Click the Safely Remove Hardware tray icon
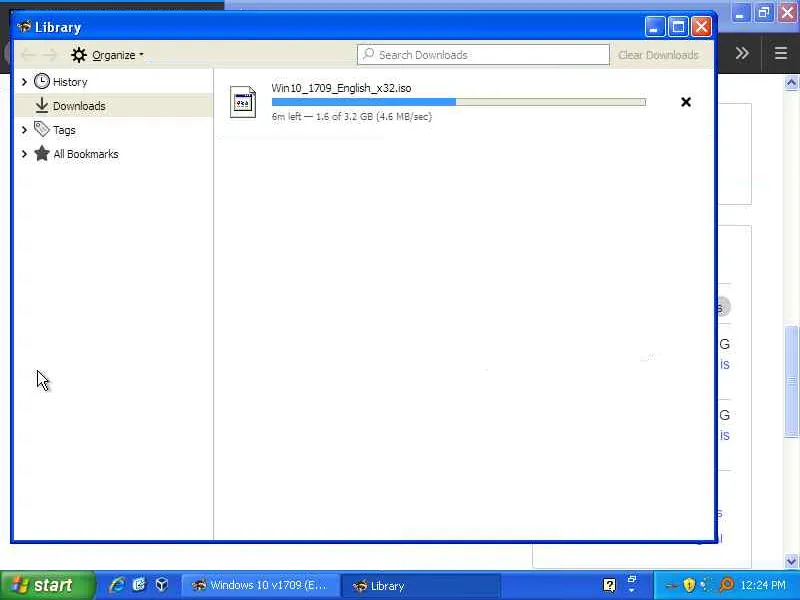Screen dimensions: 800x600 point(672,585)
